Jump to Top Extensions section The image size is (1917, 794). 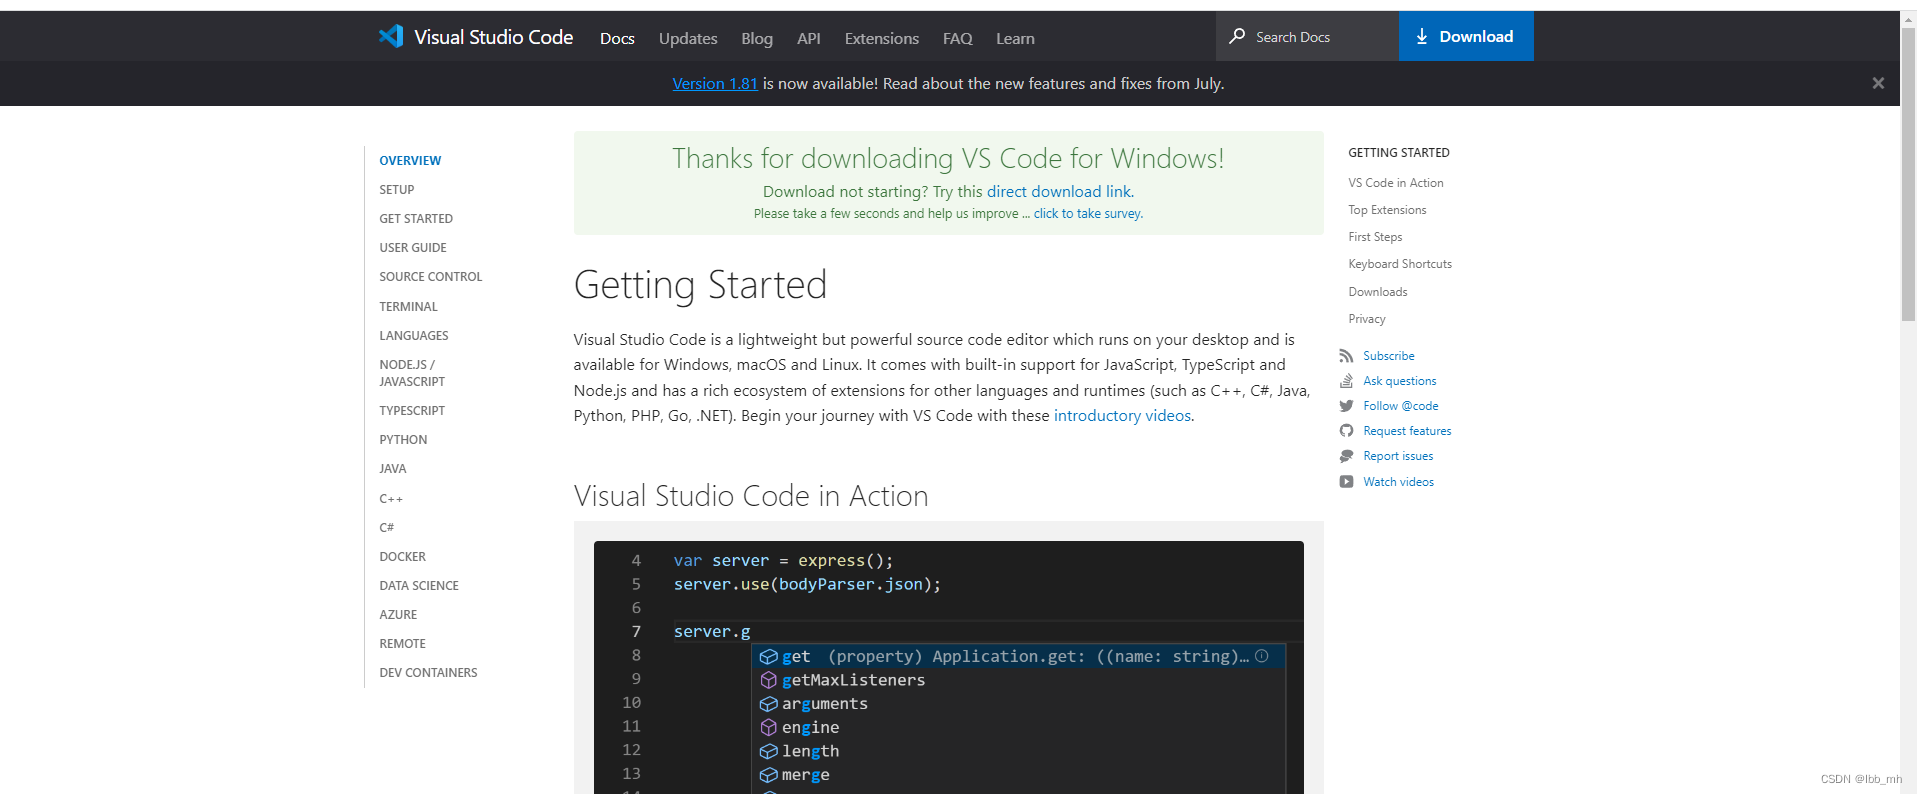[x=1387, y=210]
